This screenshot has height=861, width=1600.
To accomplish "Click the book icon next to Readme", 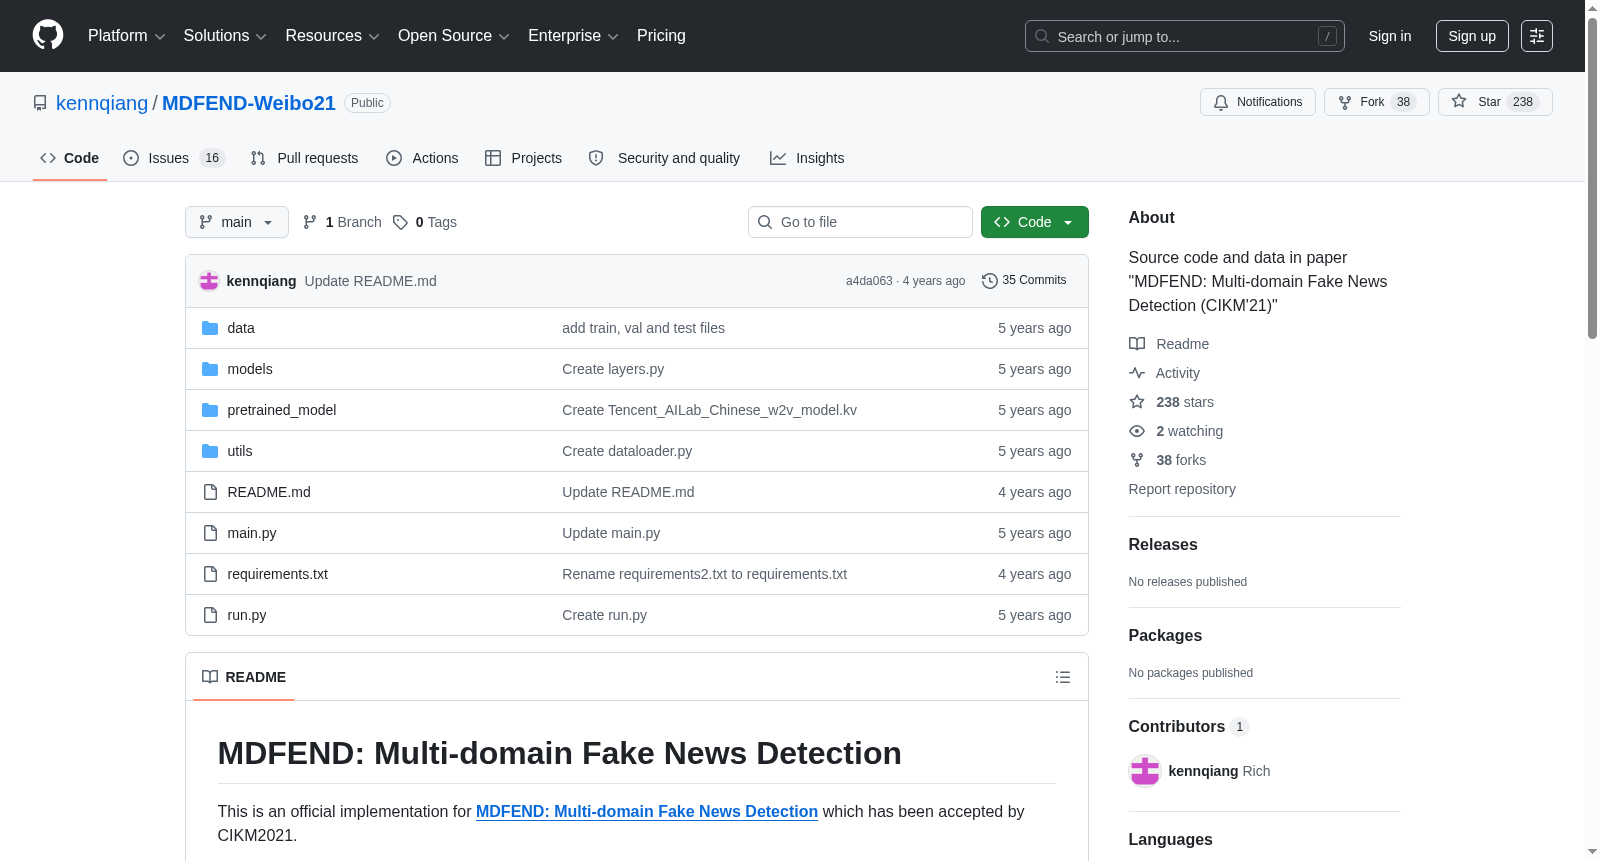I will [1137, 344].
